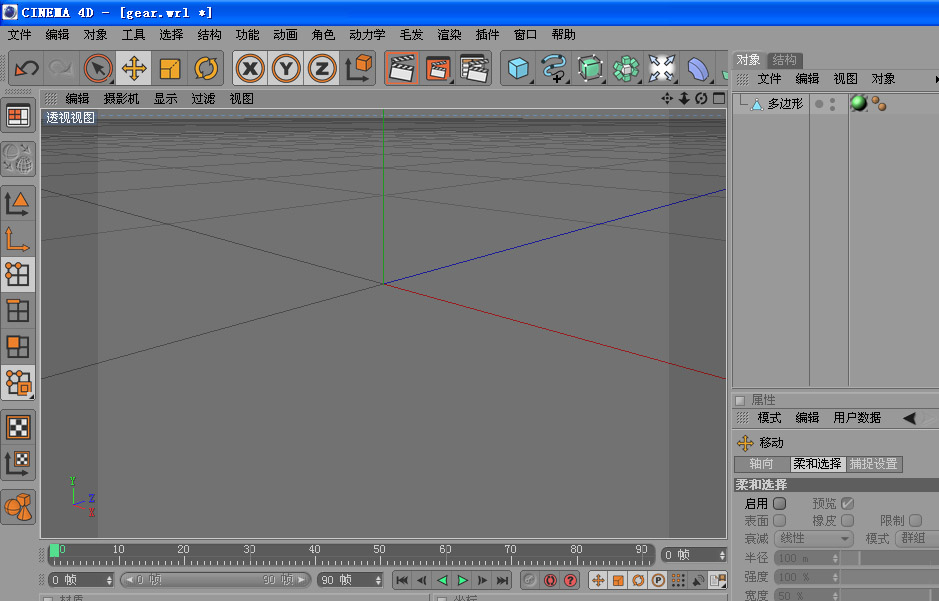The width and height of the screenshot is (939, 601).
Task: Click the texture axis mode icon
Action: click(18, 463)
